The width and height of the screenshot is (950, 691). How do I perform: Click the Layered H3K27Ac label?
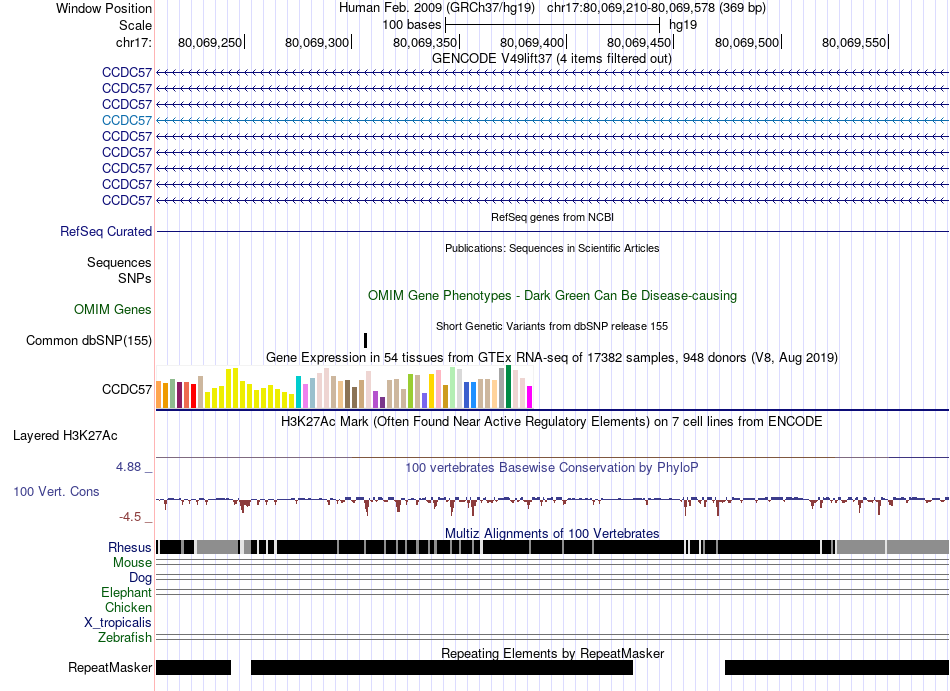(65, 435)
